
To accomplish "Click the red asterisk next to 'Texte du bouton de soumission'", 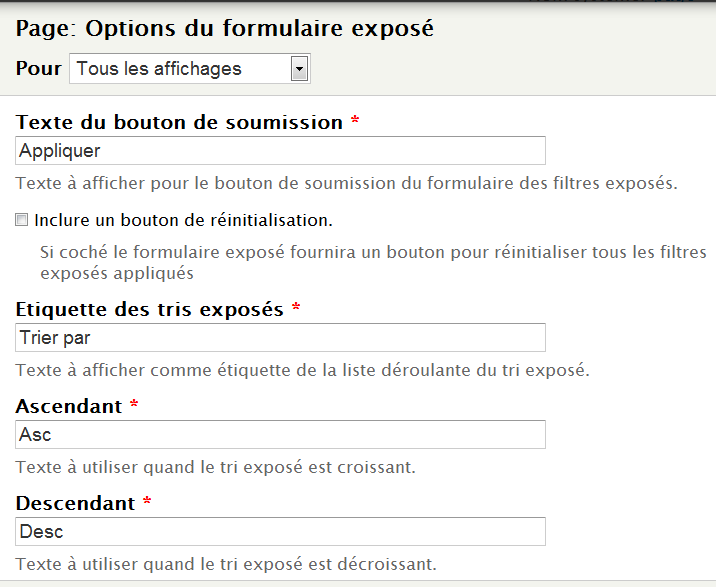I will pyautogui.click(x=355, y=122).
